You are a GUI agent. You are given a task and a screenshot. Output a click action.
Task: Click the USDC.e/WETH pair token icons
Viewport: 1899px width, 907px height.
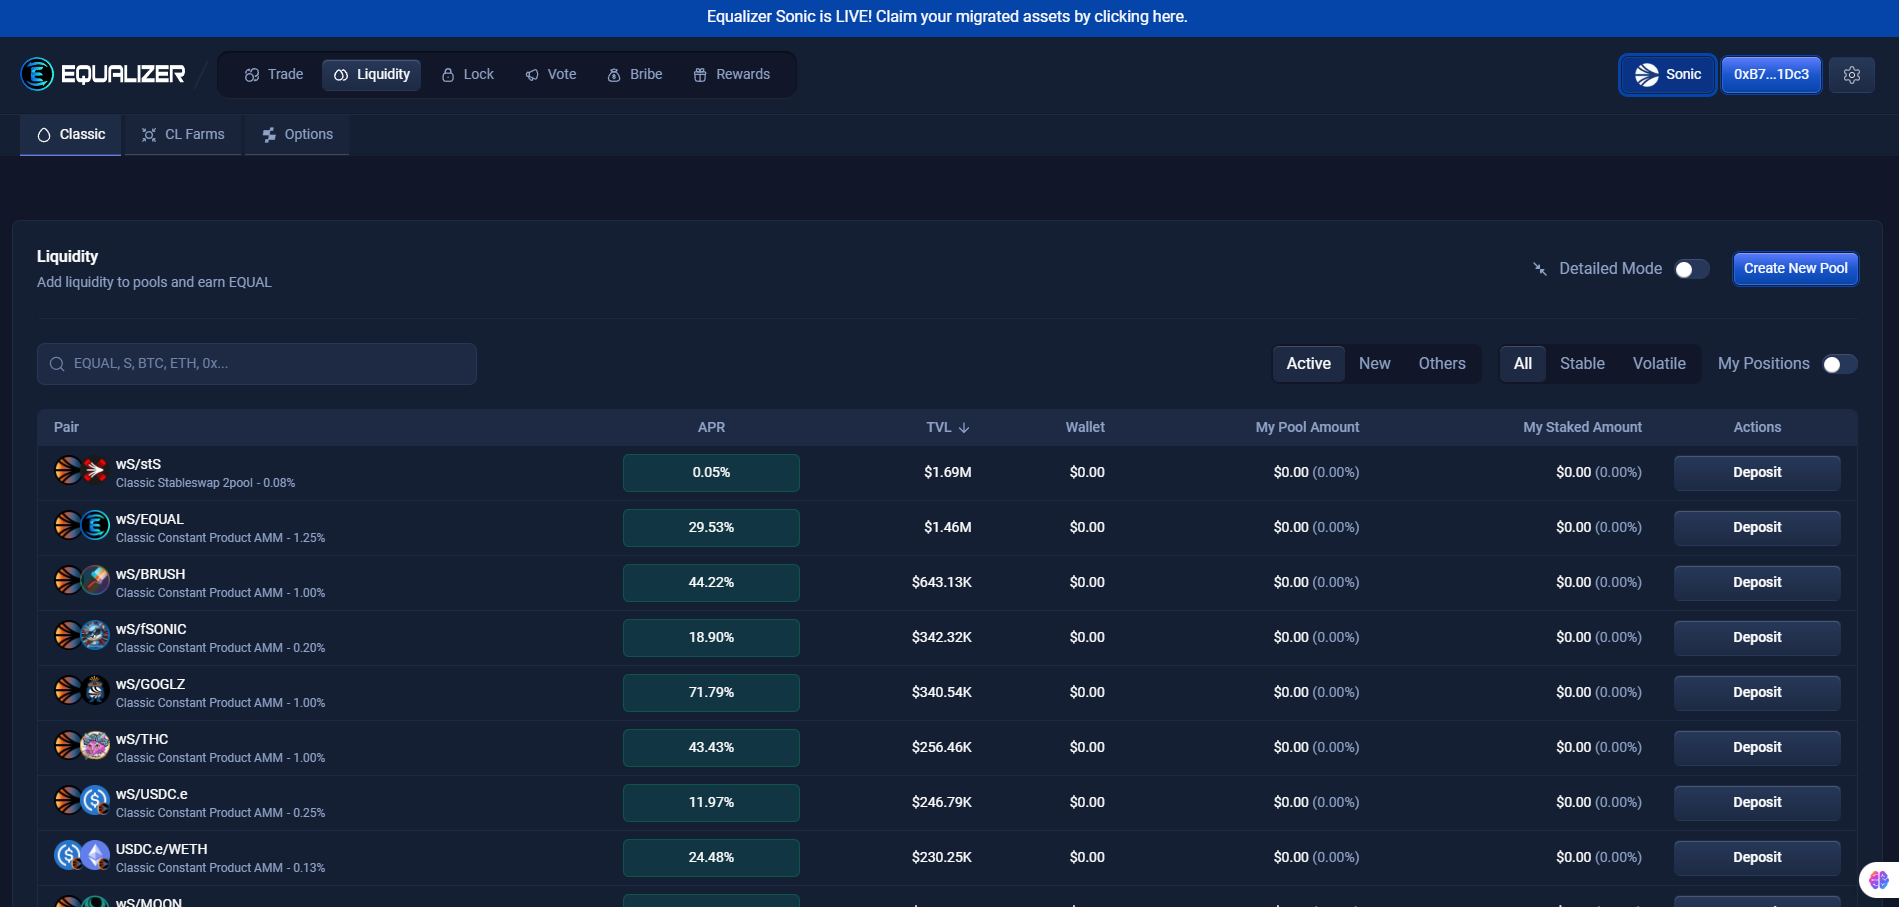(82, 855)
